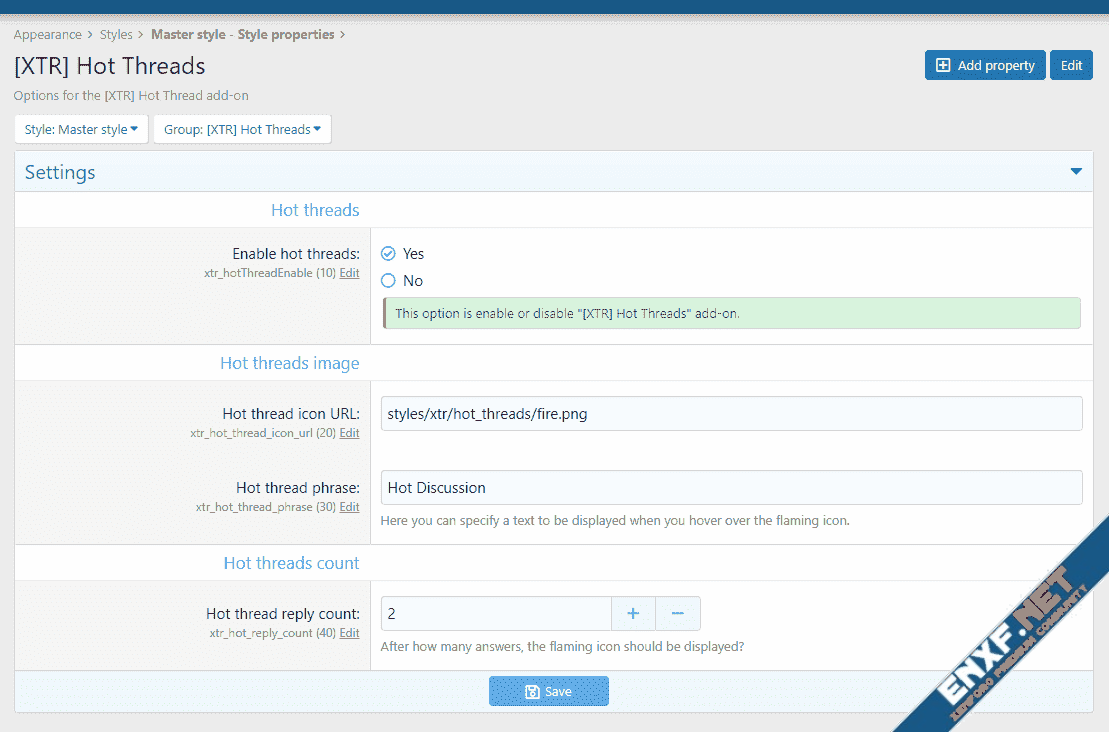Screen dimensions: 1109x732
Task: Decrease reply count with minus icon
Action: (x=677, y=613)
